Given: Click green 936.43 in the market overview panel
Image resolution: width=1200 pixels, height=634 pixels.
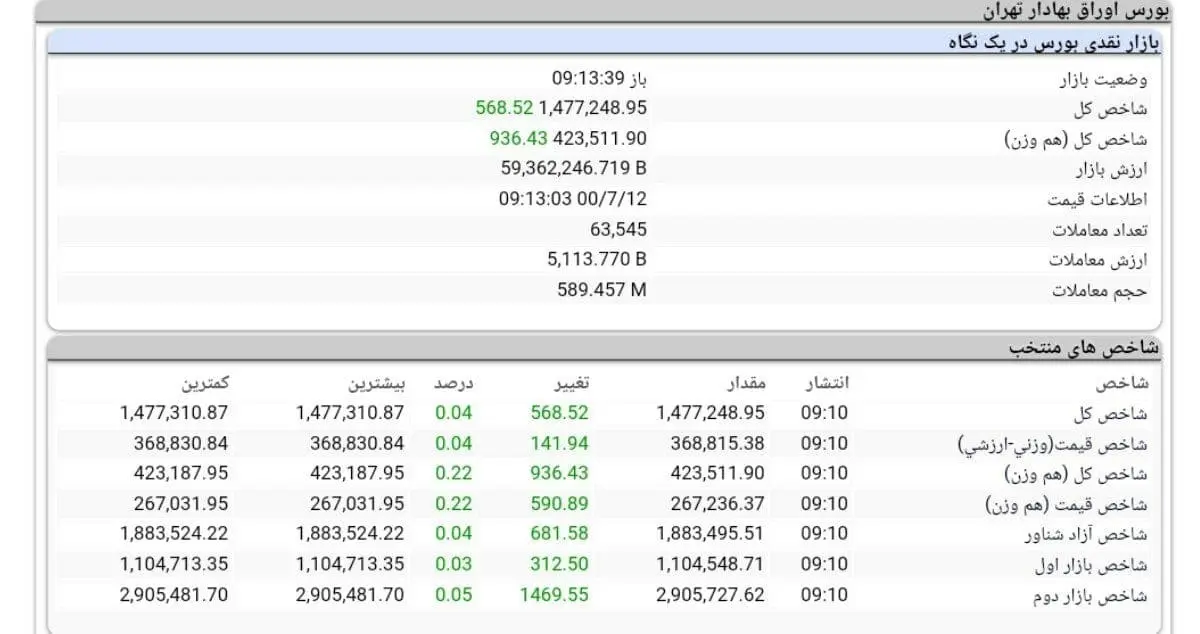Looking at the screenshot, I should pyautogui.click(x=518, y=138).
